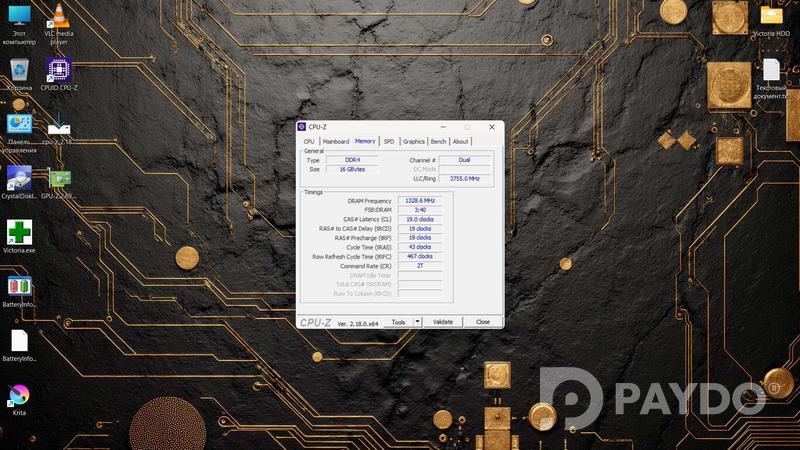
Task: Click the empty DC Mode field
Action: click(464, 169)
